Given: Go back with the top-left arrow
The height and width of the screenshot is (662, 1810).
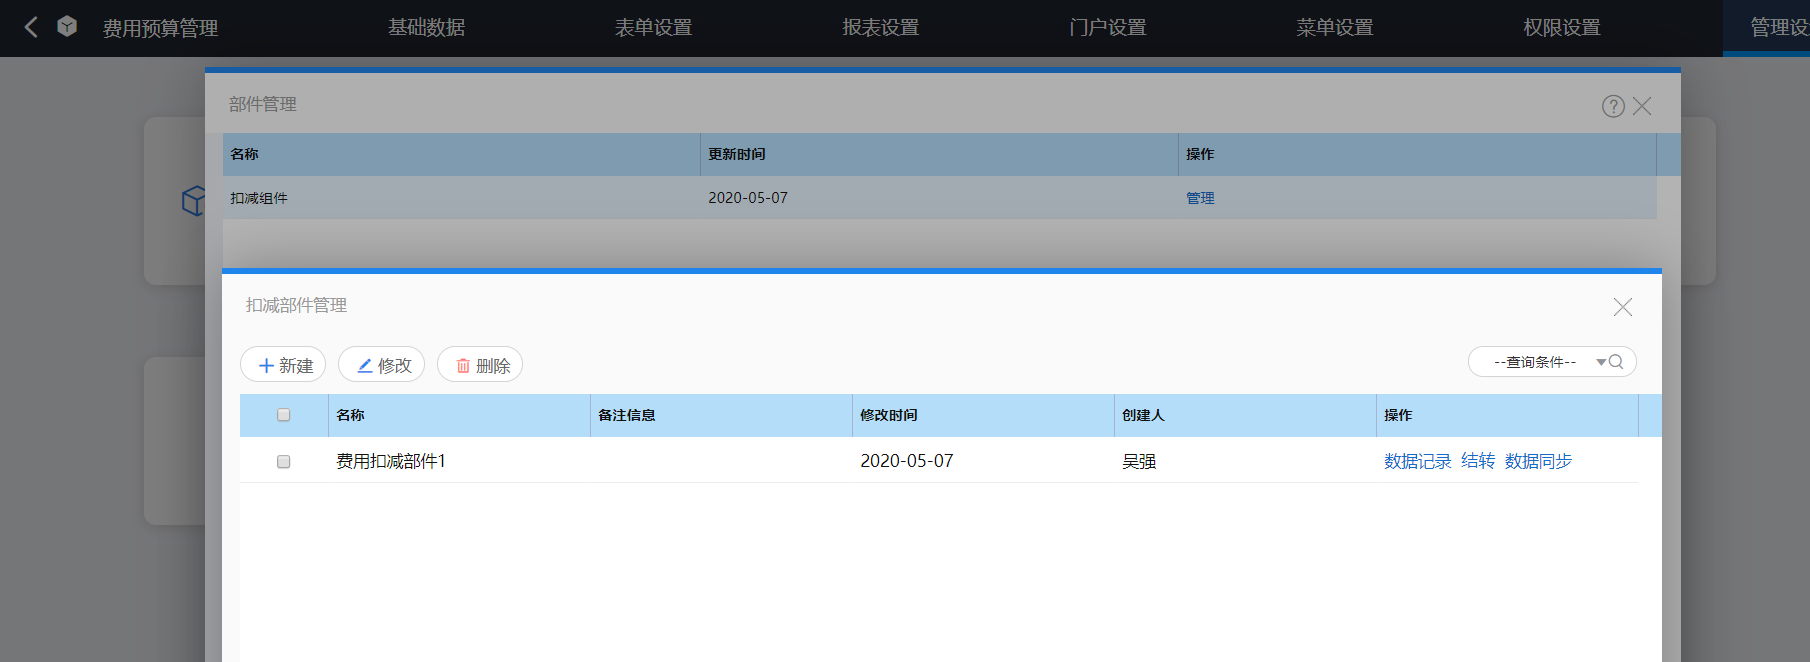Looking at the screenshot, I should [x=31, y=27].
